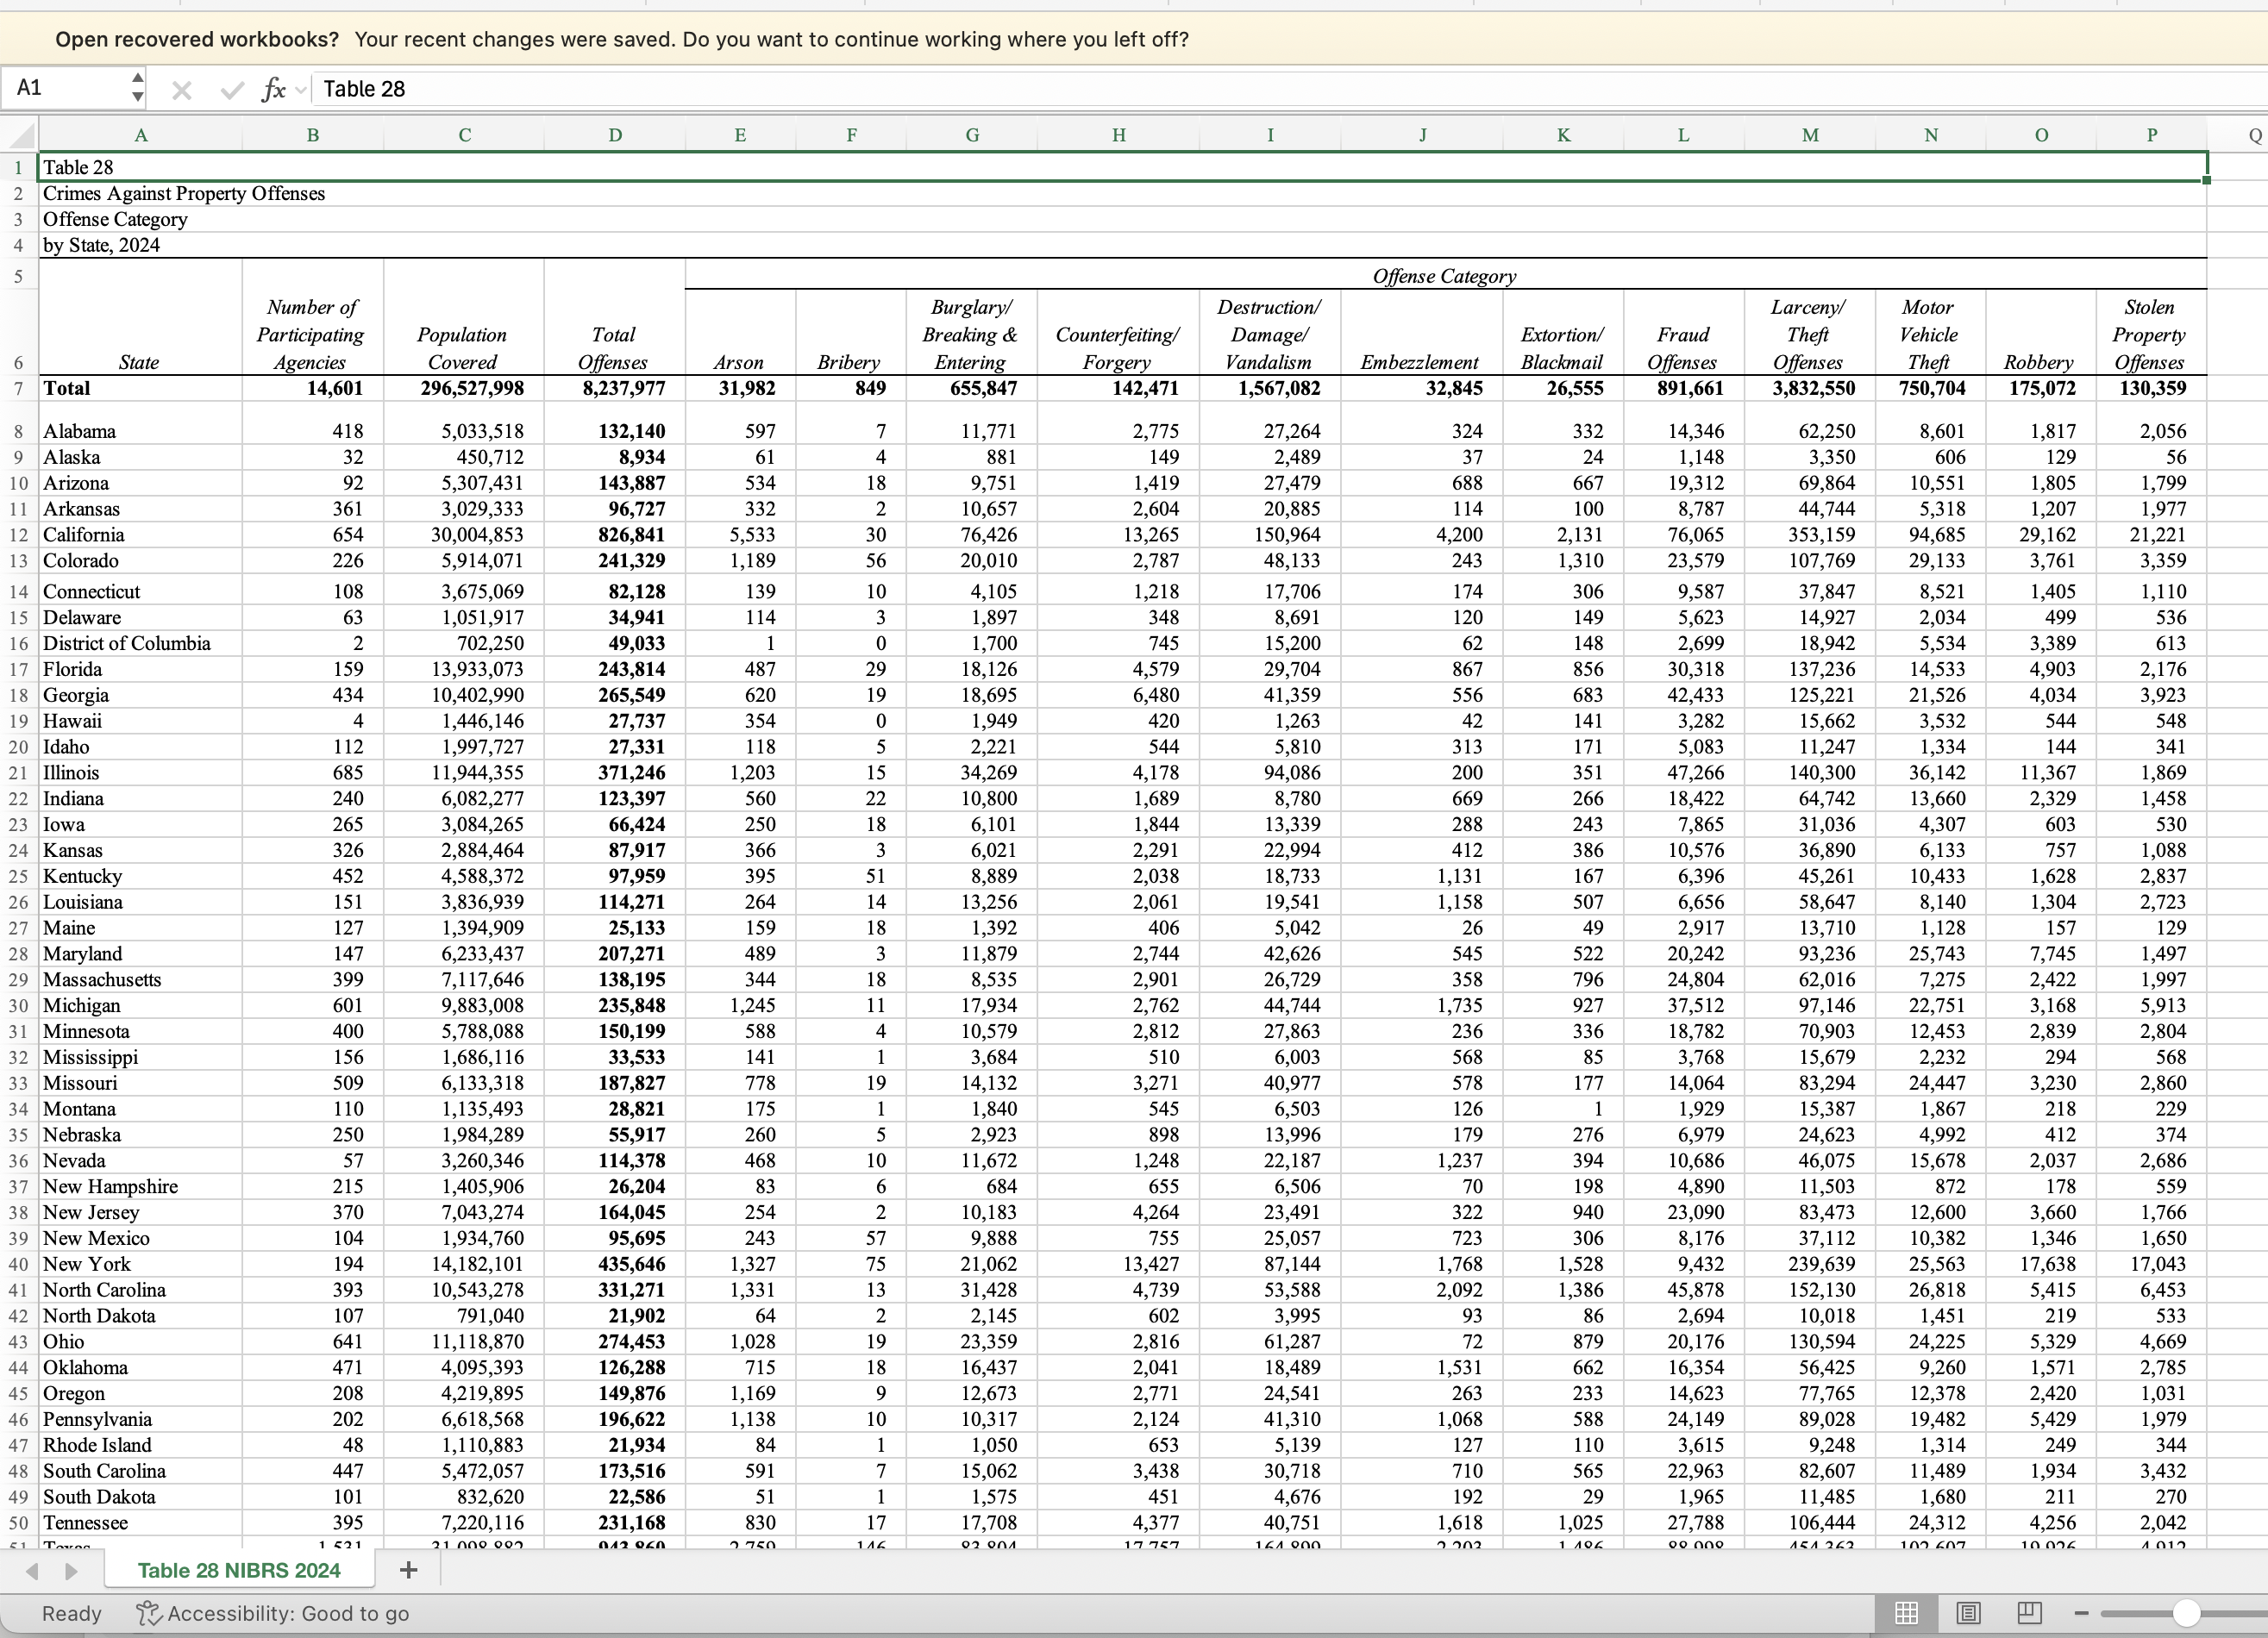This screenshot has height=1638, width=2268.
Task: Click Tennessee's larceny value 106,444
Action: tap(1810, 1523)
